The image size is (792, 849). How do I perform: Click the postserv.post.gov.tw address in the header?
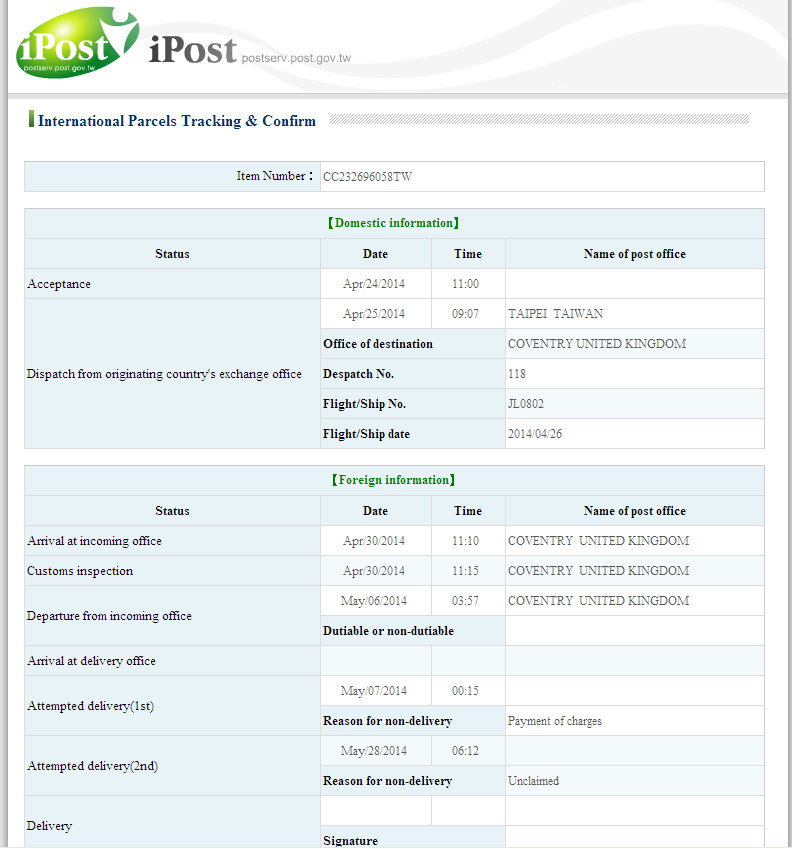point(296,58)
